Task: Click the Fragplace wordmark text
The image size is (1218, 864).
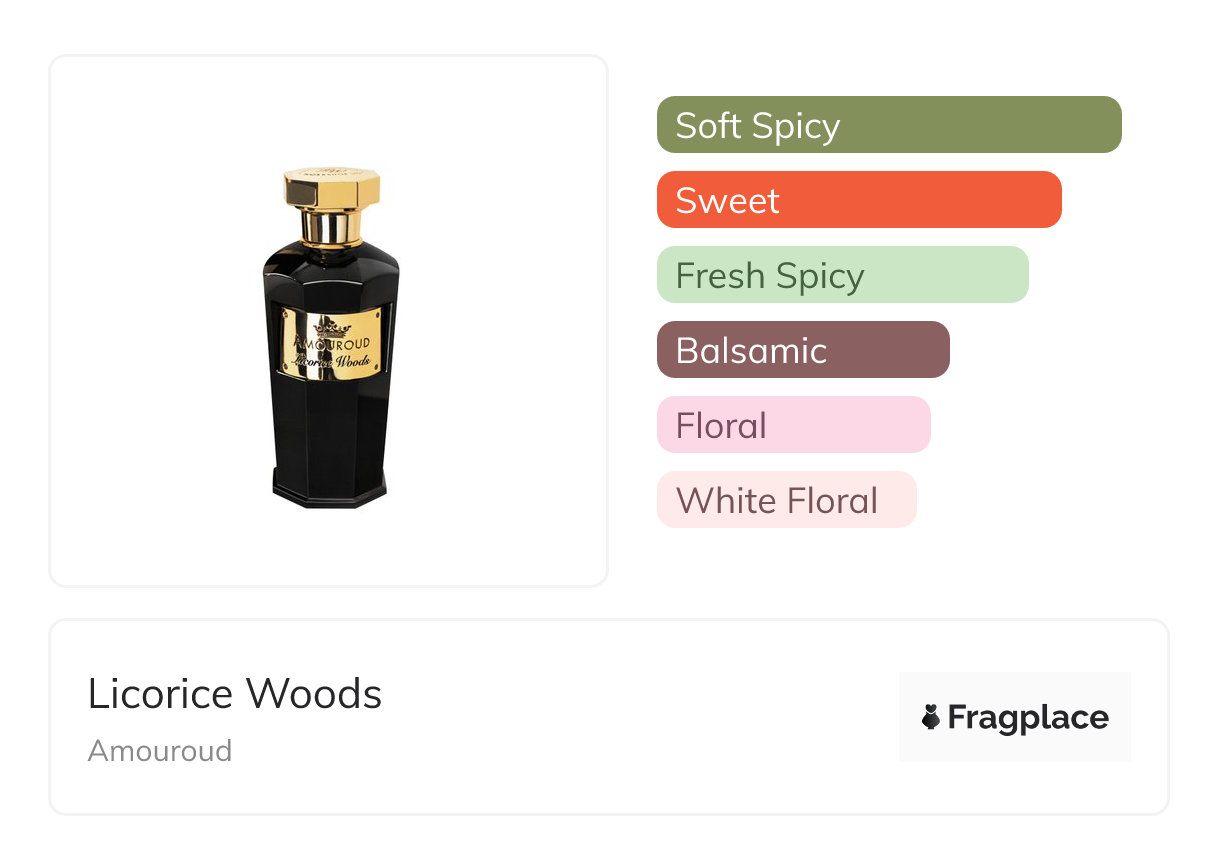Action: pyautogui.click(x=1028, y=717)
